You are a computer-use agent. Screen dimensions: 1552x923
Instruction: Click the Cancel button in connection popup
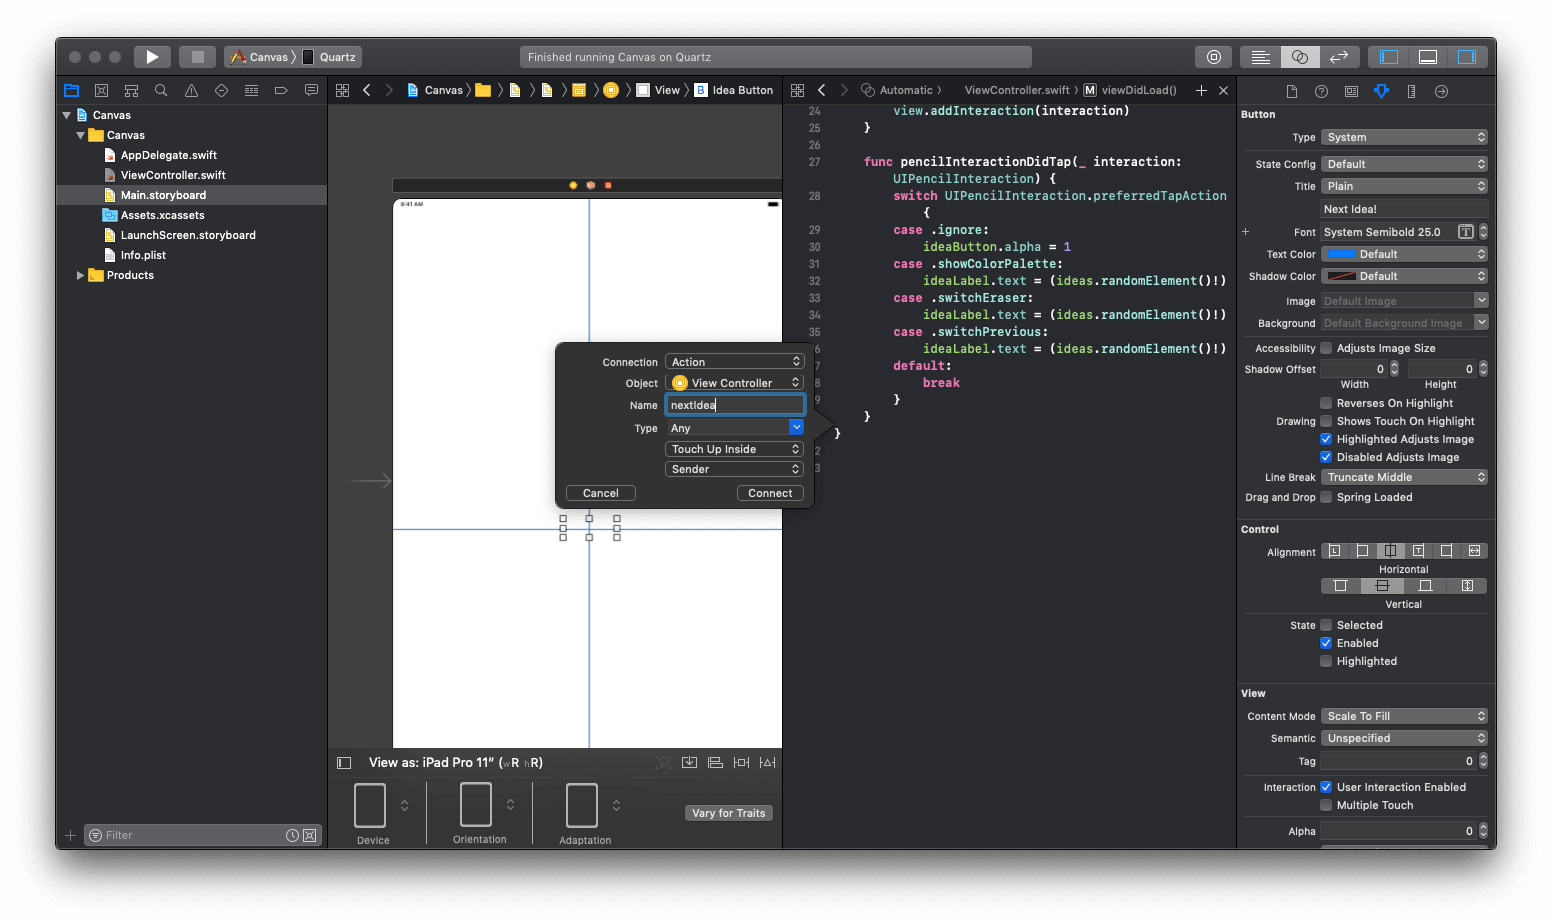600,493
